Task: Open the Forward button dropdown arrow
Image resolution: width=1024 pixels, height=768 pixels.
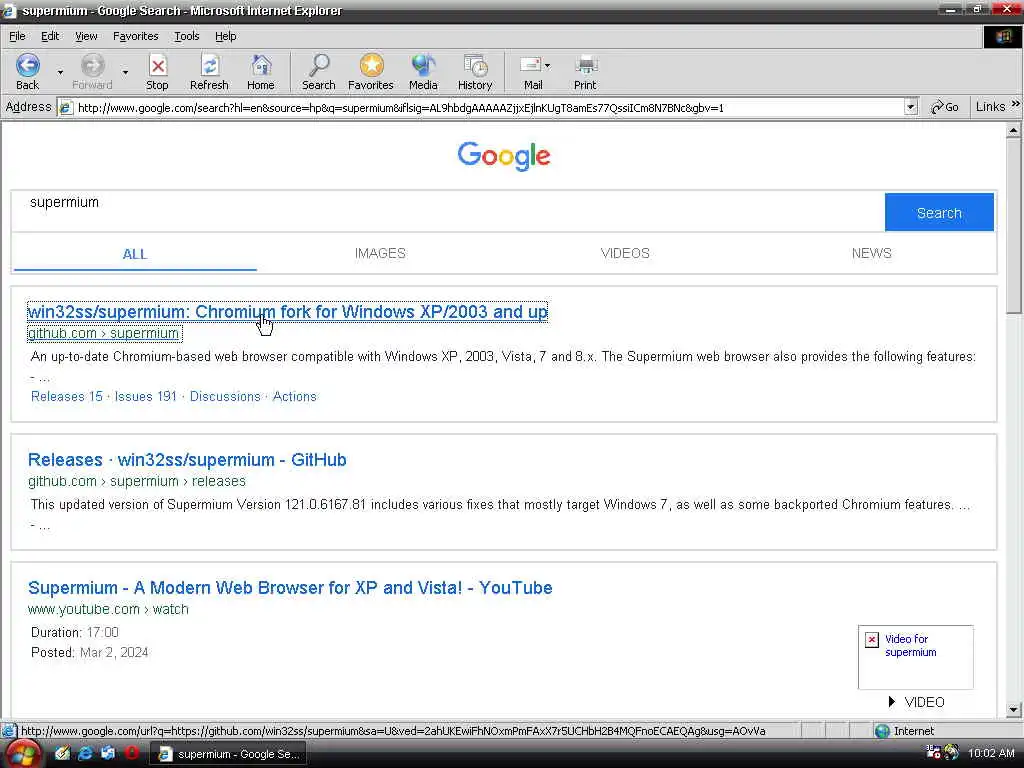Action: point(125,72)
